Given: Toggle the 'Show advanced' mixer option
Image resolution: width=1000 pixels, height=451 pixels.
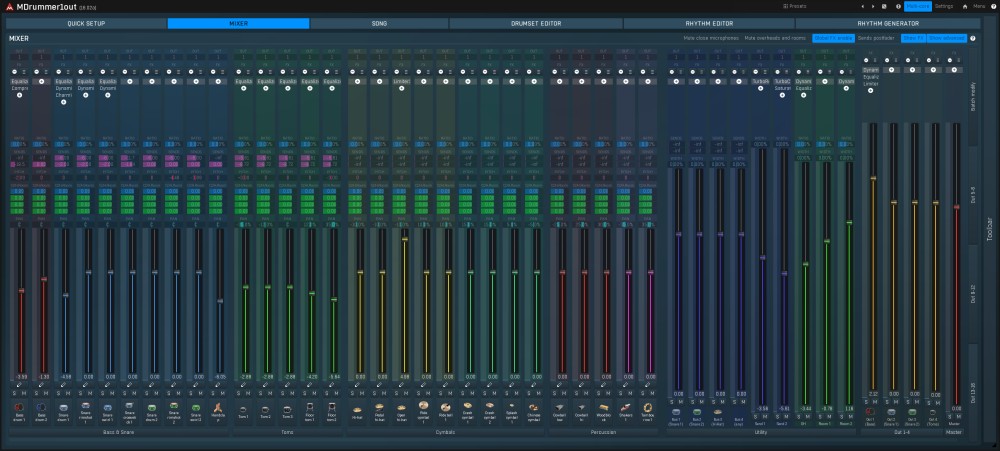Looking at the screenshot, I should coord(946,38).
